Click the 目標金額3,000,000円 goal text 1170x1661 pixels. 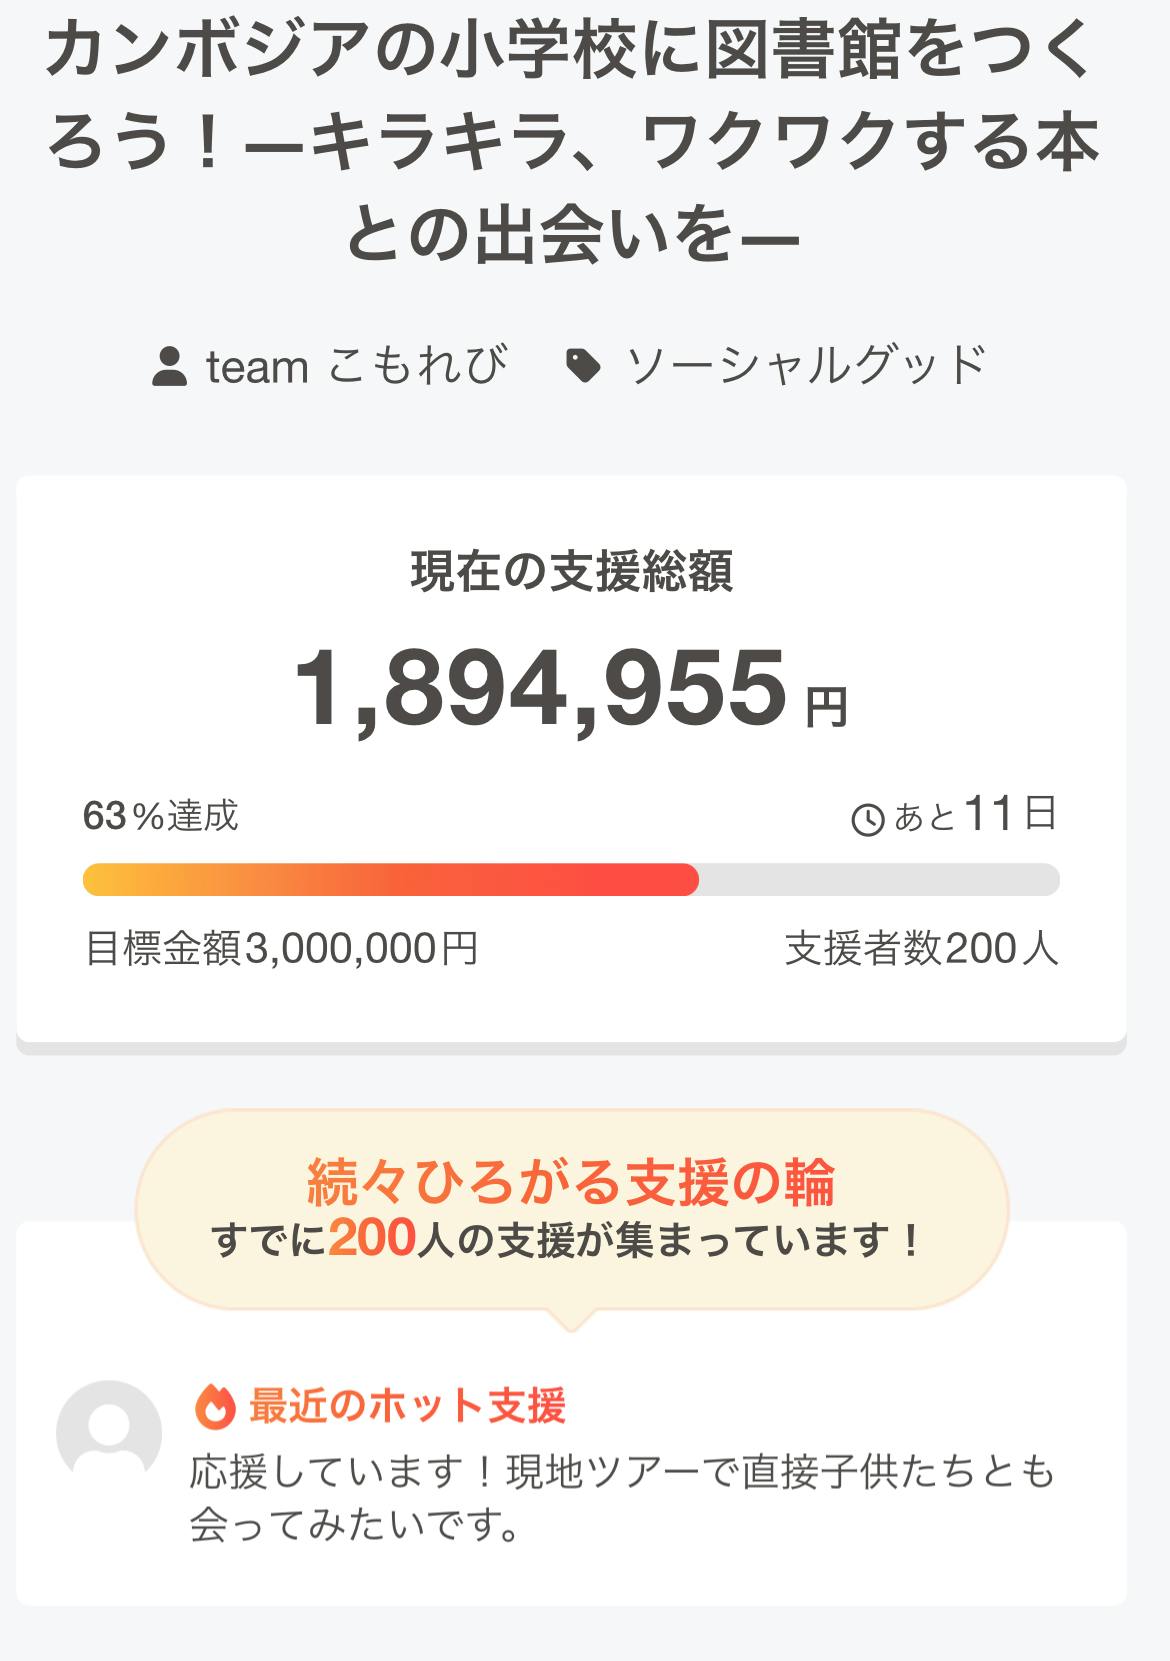(x=282, y=948)
